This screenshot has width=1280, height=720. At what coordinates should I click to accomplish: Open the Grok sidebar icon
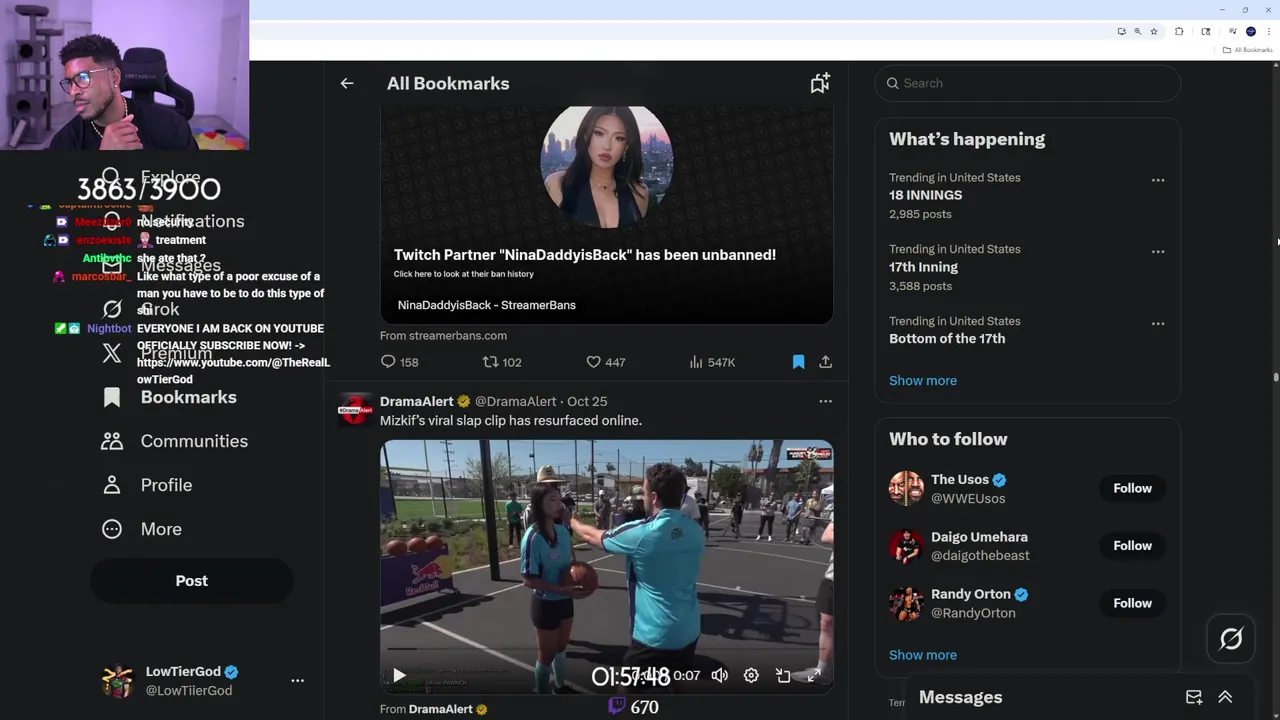point(112,309)
